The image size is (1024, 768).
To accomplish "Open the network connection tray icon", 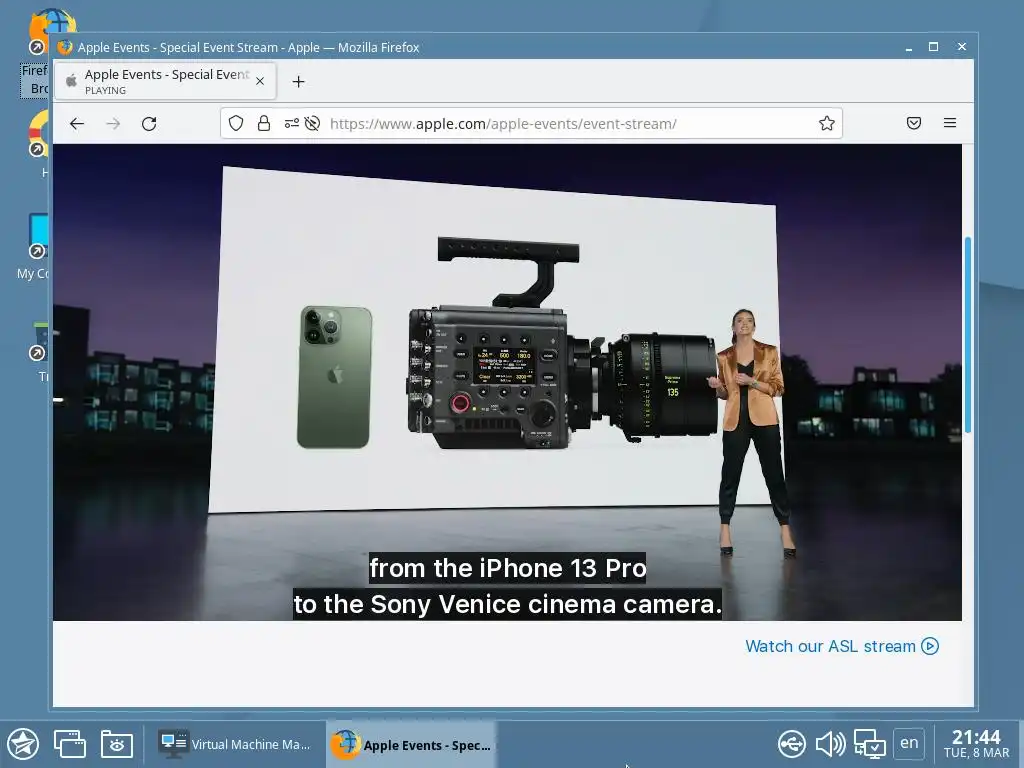I will click(x=870, y=744).
